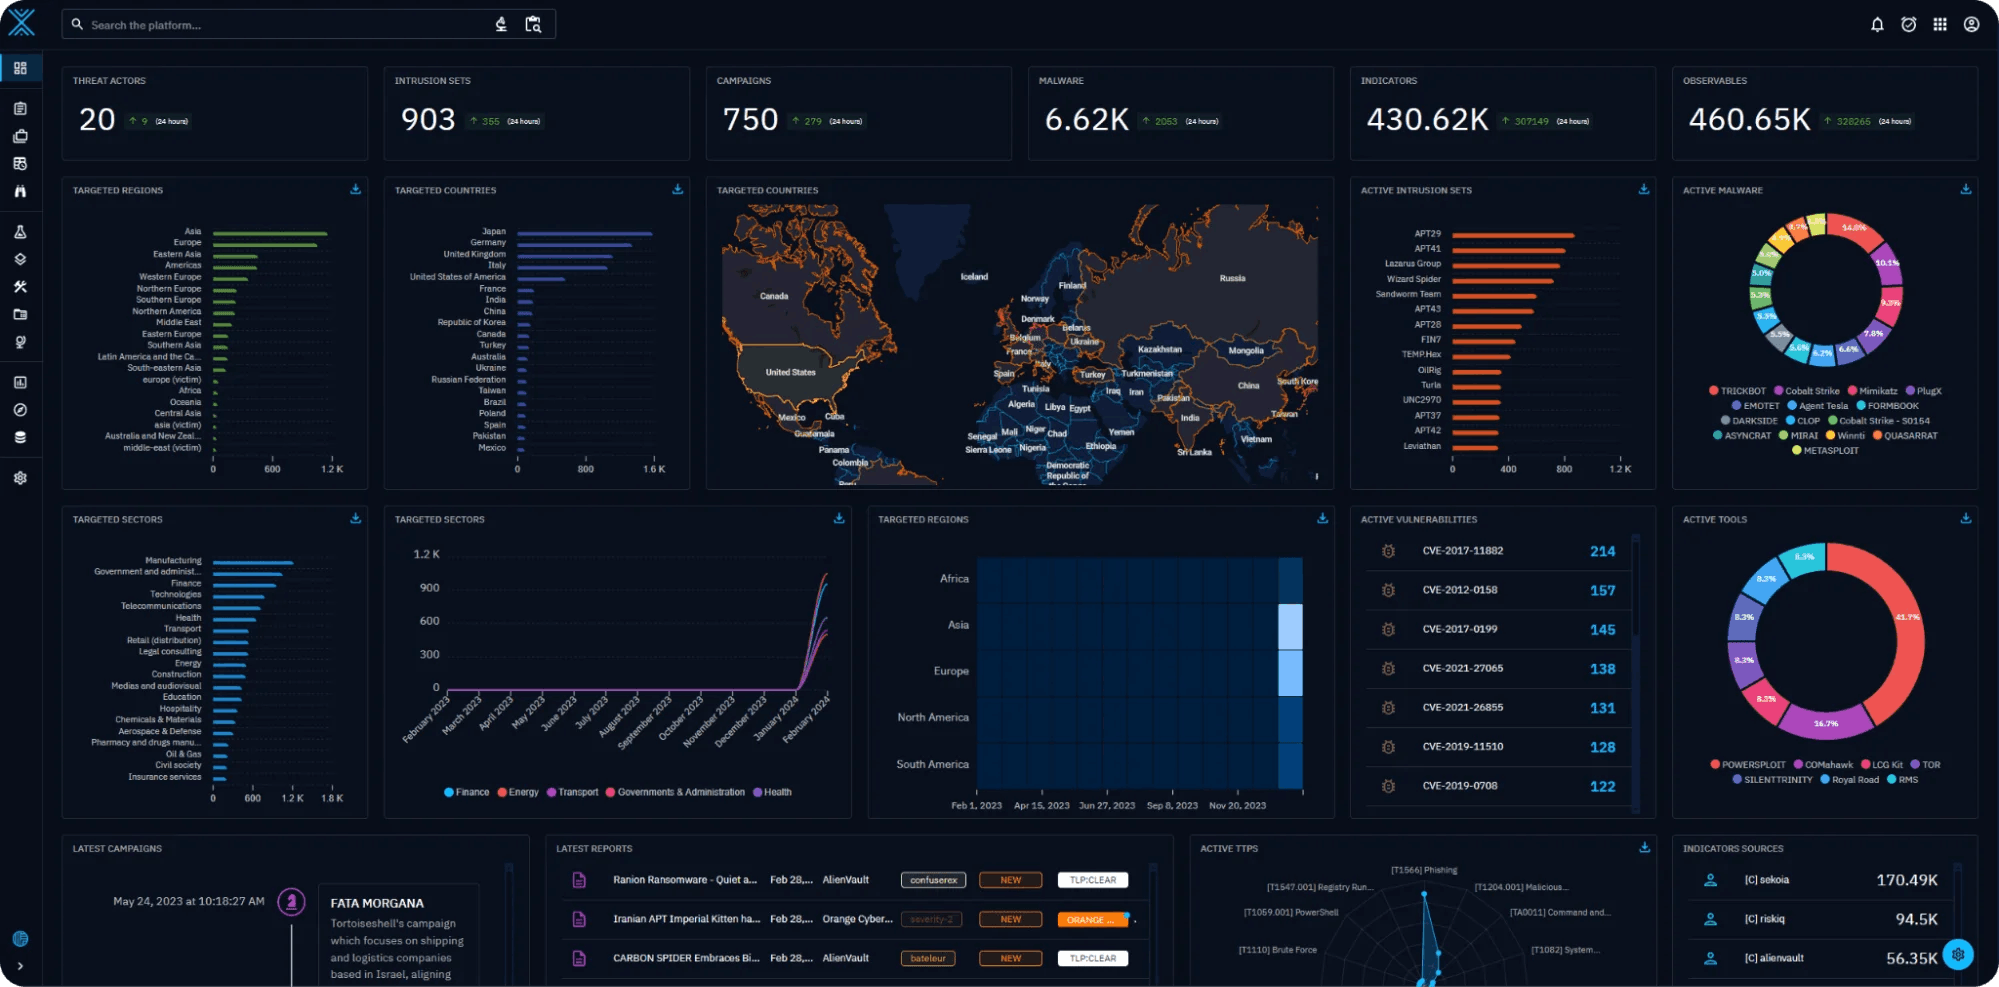1999x987 pixels.
Task: Open advanced search microscope icon in search bar
Action: (501, 24)
